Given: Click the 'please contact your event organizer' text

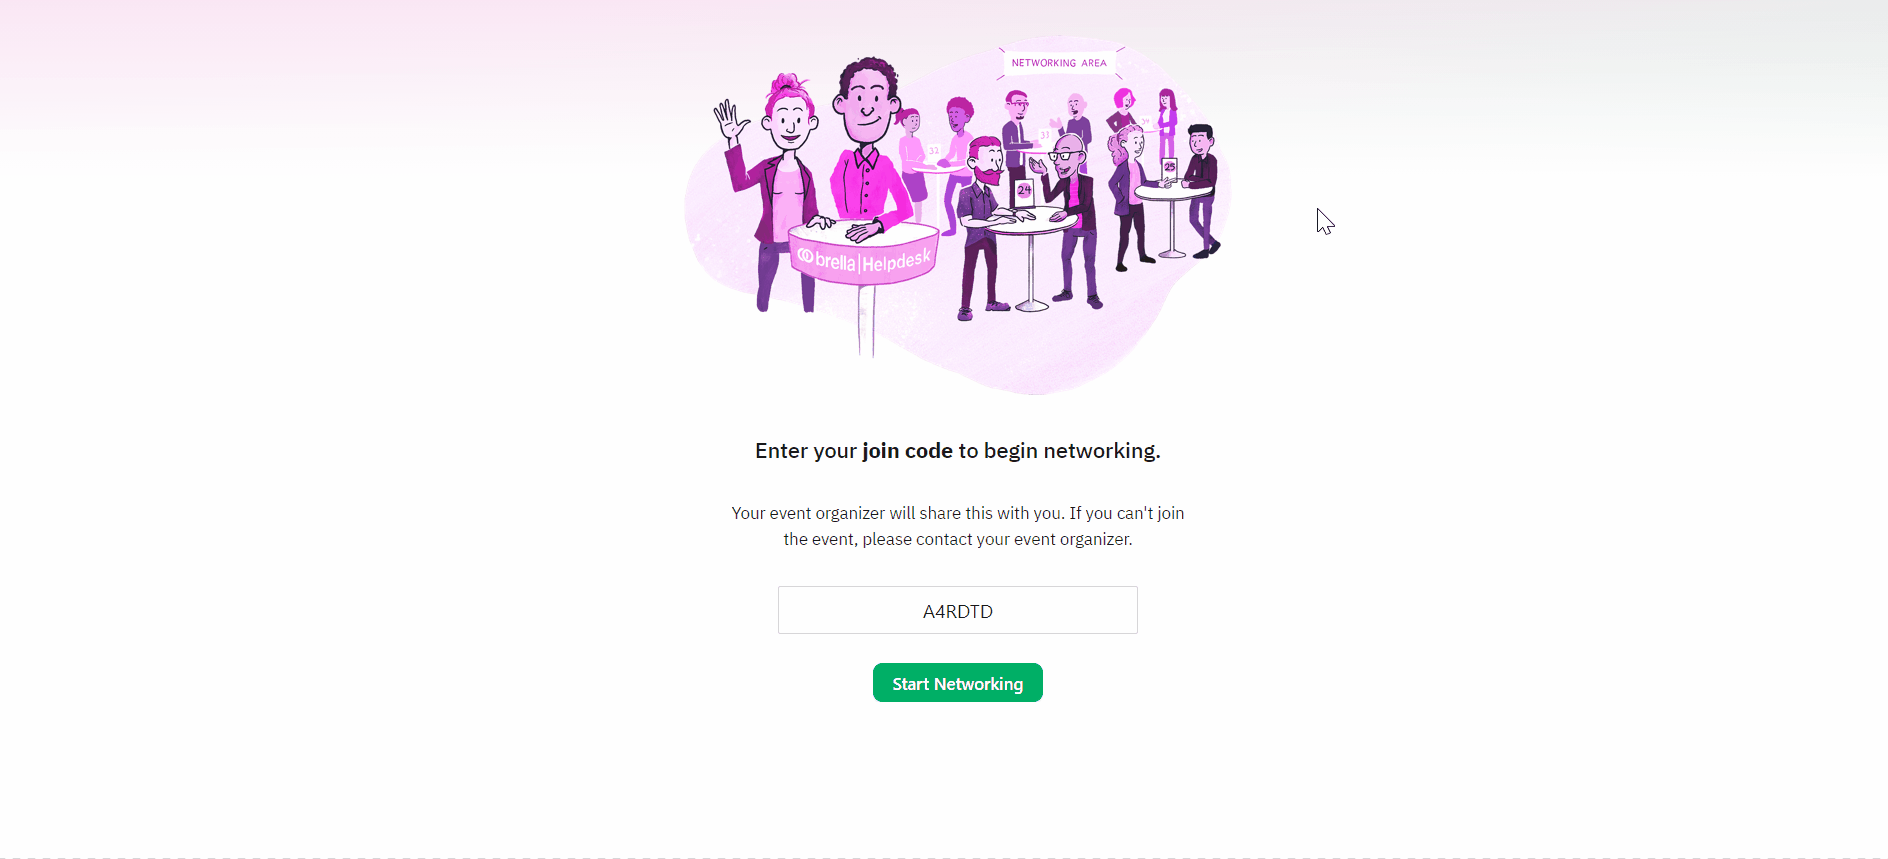Looking at the screenshot, I should click(x=997, y=539).
